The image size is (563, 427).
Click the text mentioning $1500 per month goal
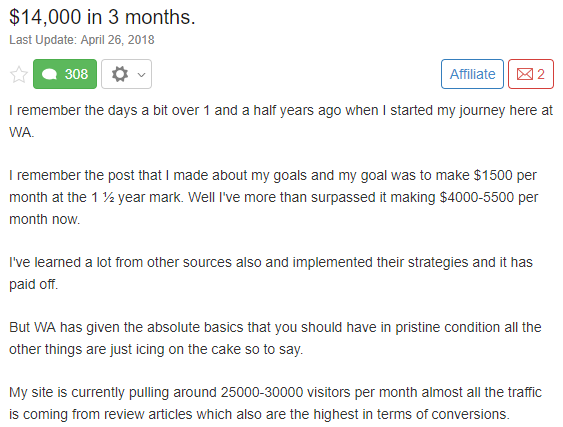tap(273, 175)
